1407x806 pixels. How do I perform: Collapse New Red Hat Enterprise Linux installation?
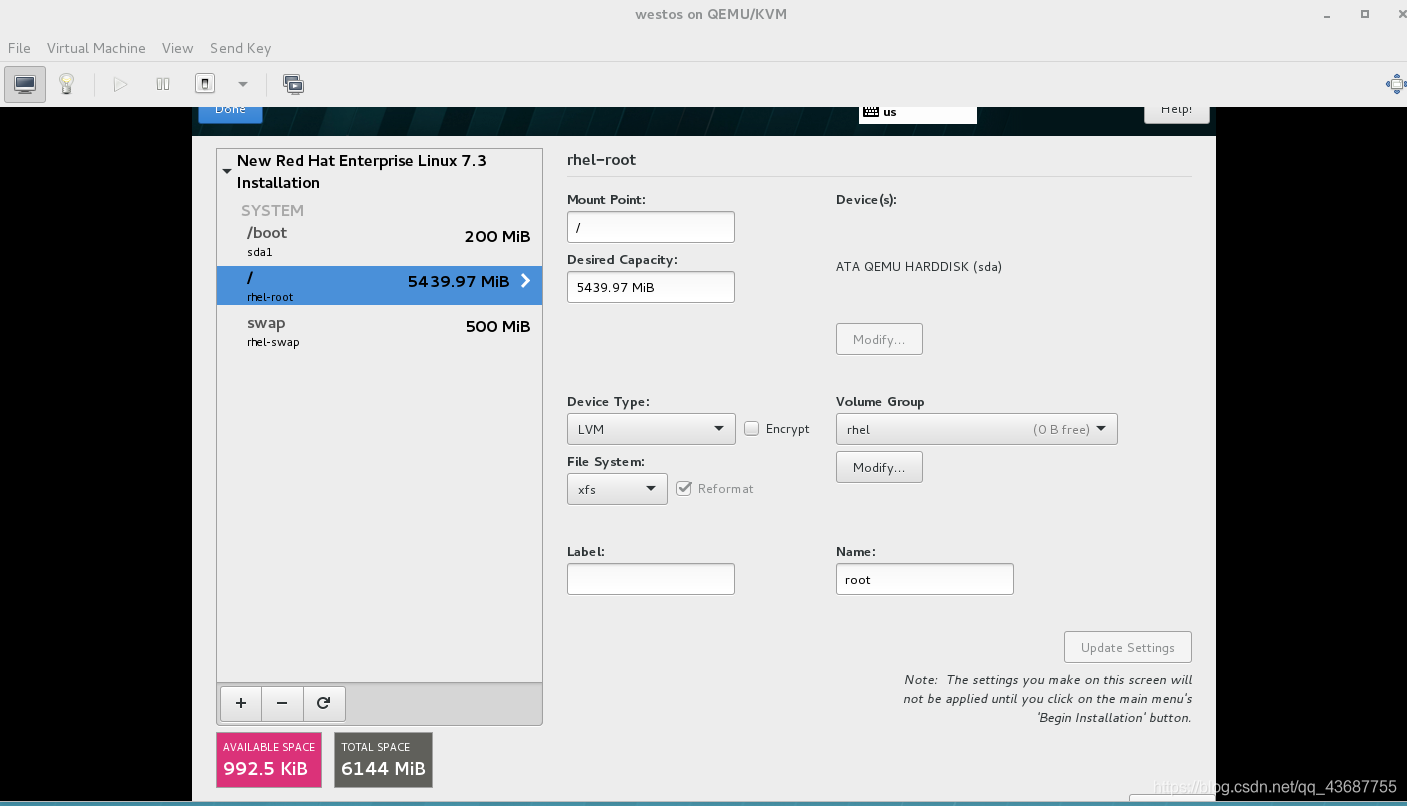click(227, 171)
